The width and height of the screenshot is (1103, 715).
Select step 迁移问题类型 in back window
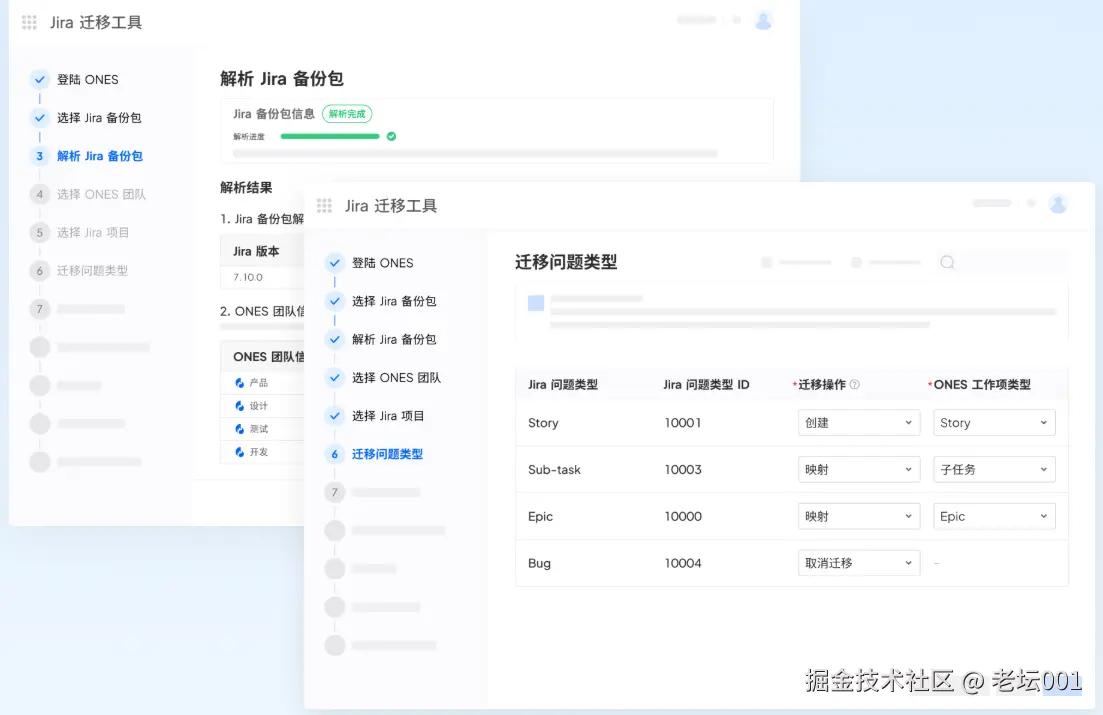coord(92,271)
